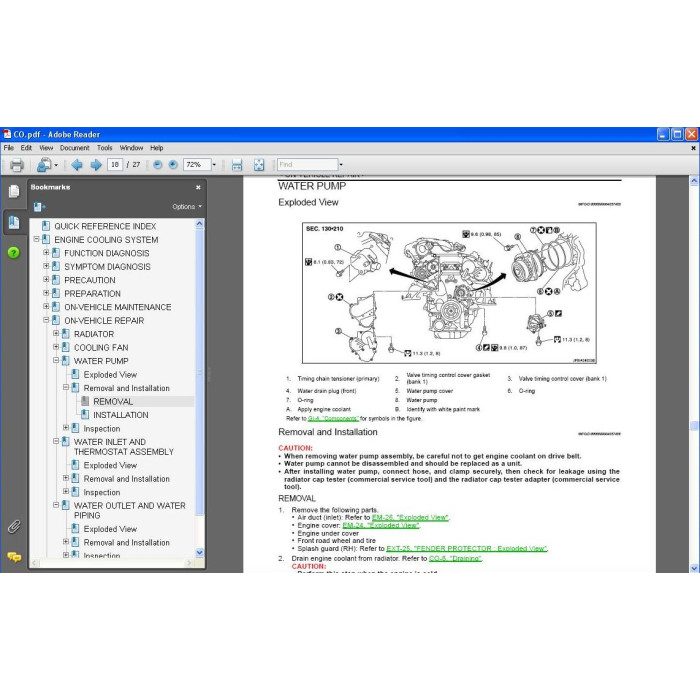Select WATER INLET AND THERMOSTAT ASSEMBLY bookmark

click(124, 447)
